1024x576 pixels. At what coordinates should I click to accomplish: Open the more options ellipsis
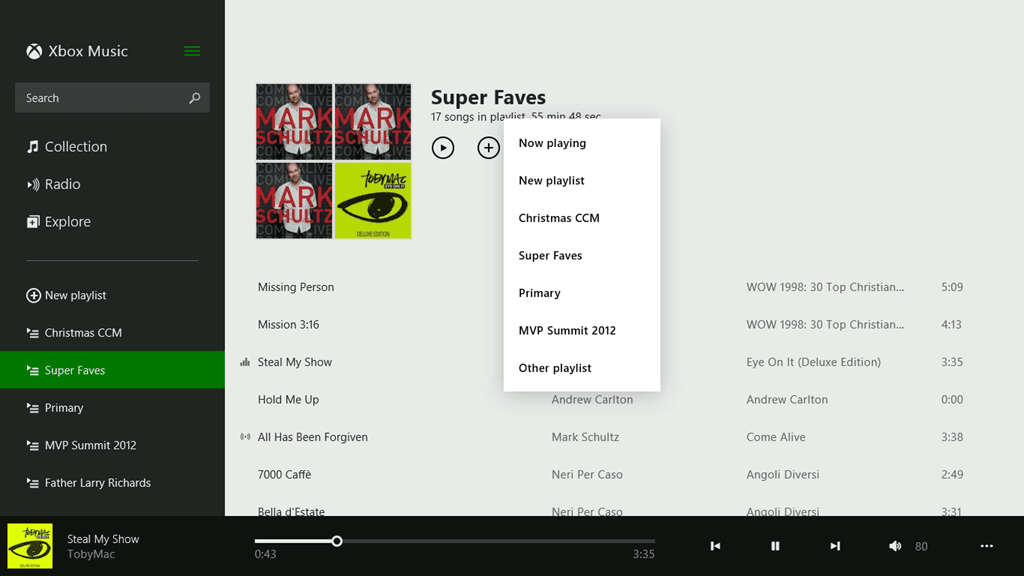(987, 546)
